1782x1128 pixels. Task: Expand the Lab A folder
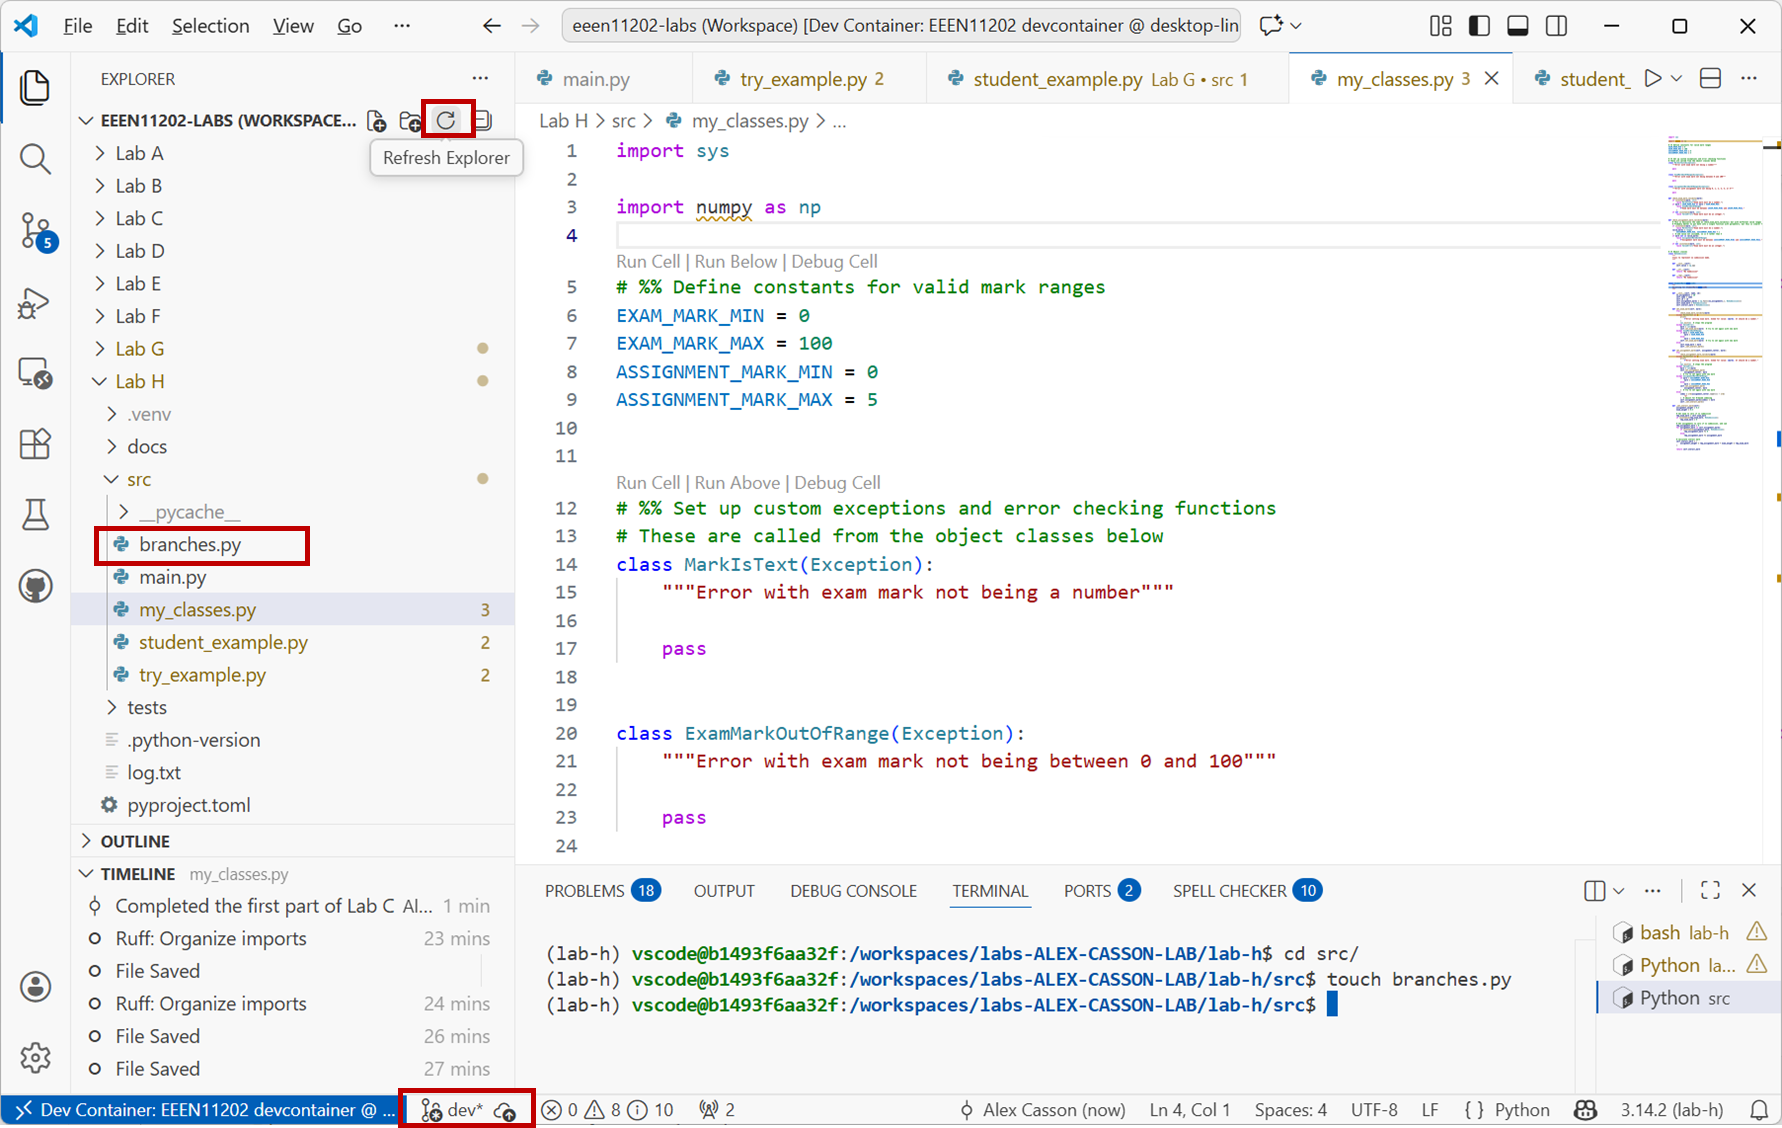[139, 153]
